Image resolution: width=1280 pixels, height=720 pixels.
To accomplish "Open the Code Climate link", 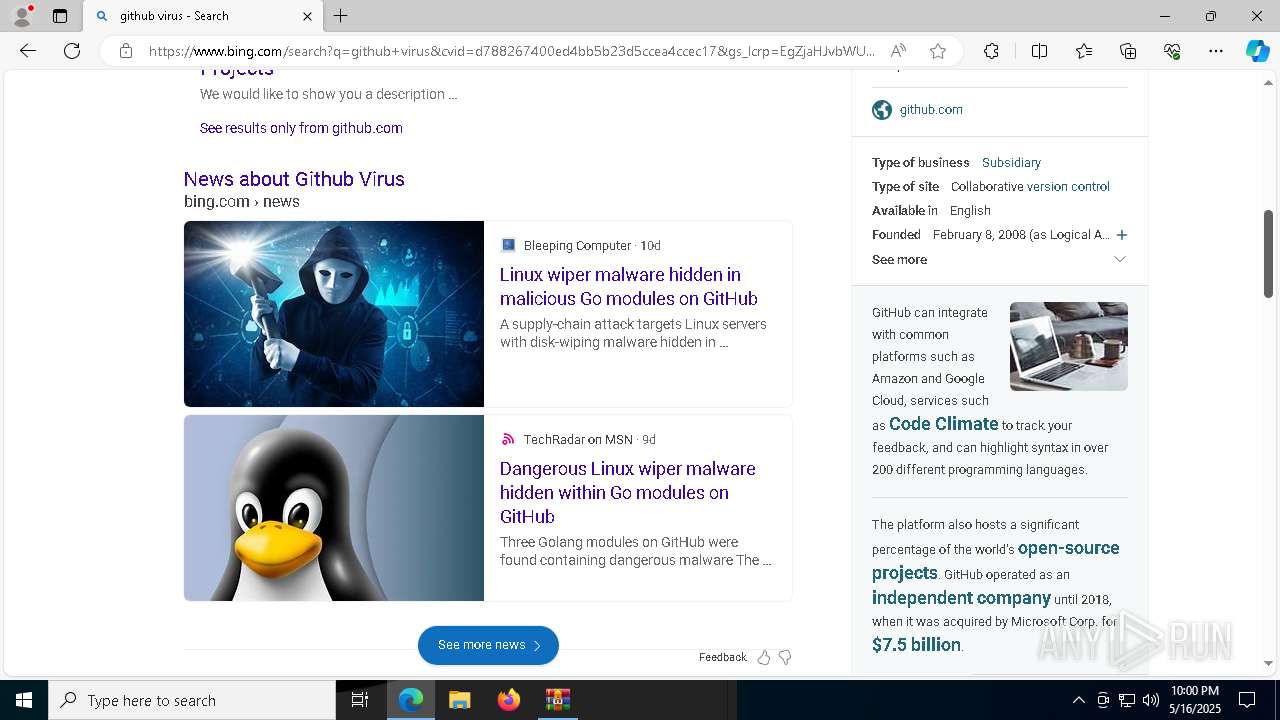I will tap(944, 424).
